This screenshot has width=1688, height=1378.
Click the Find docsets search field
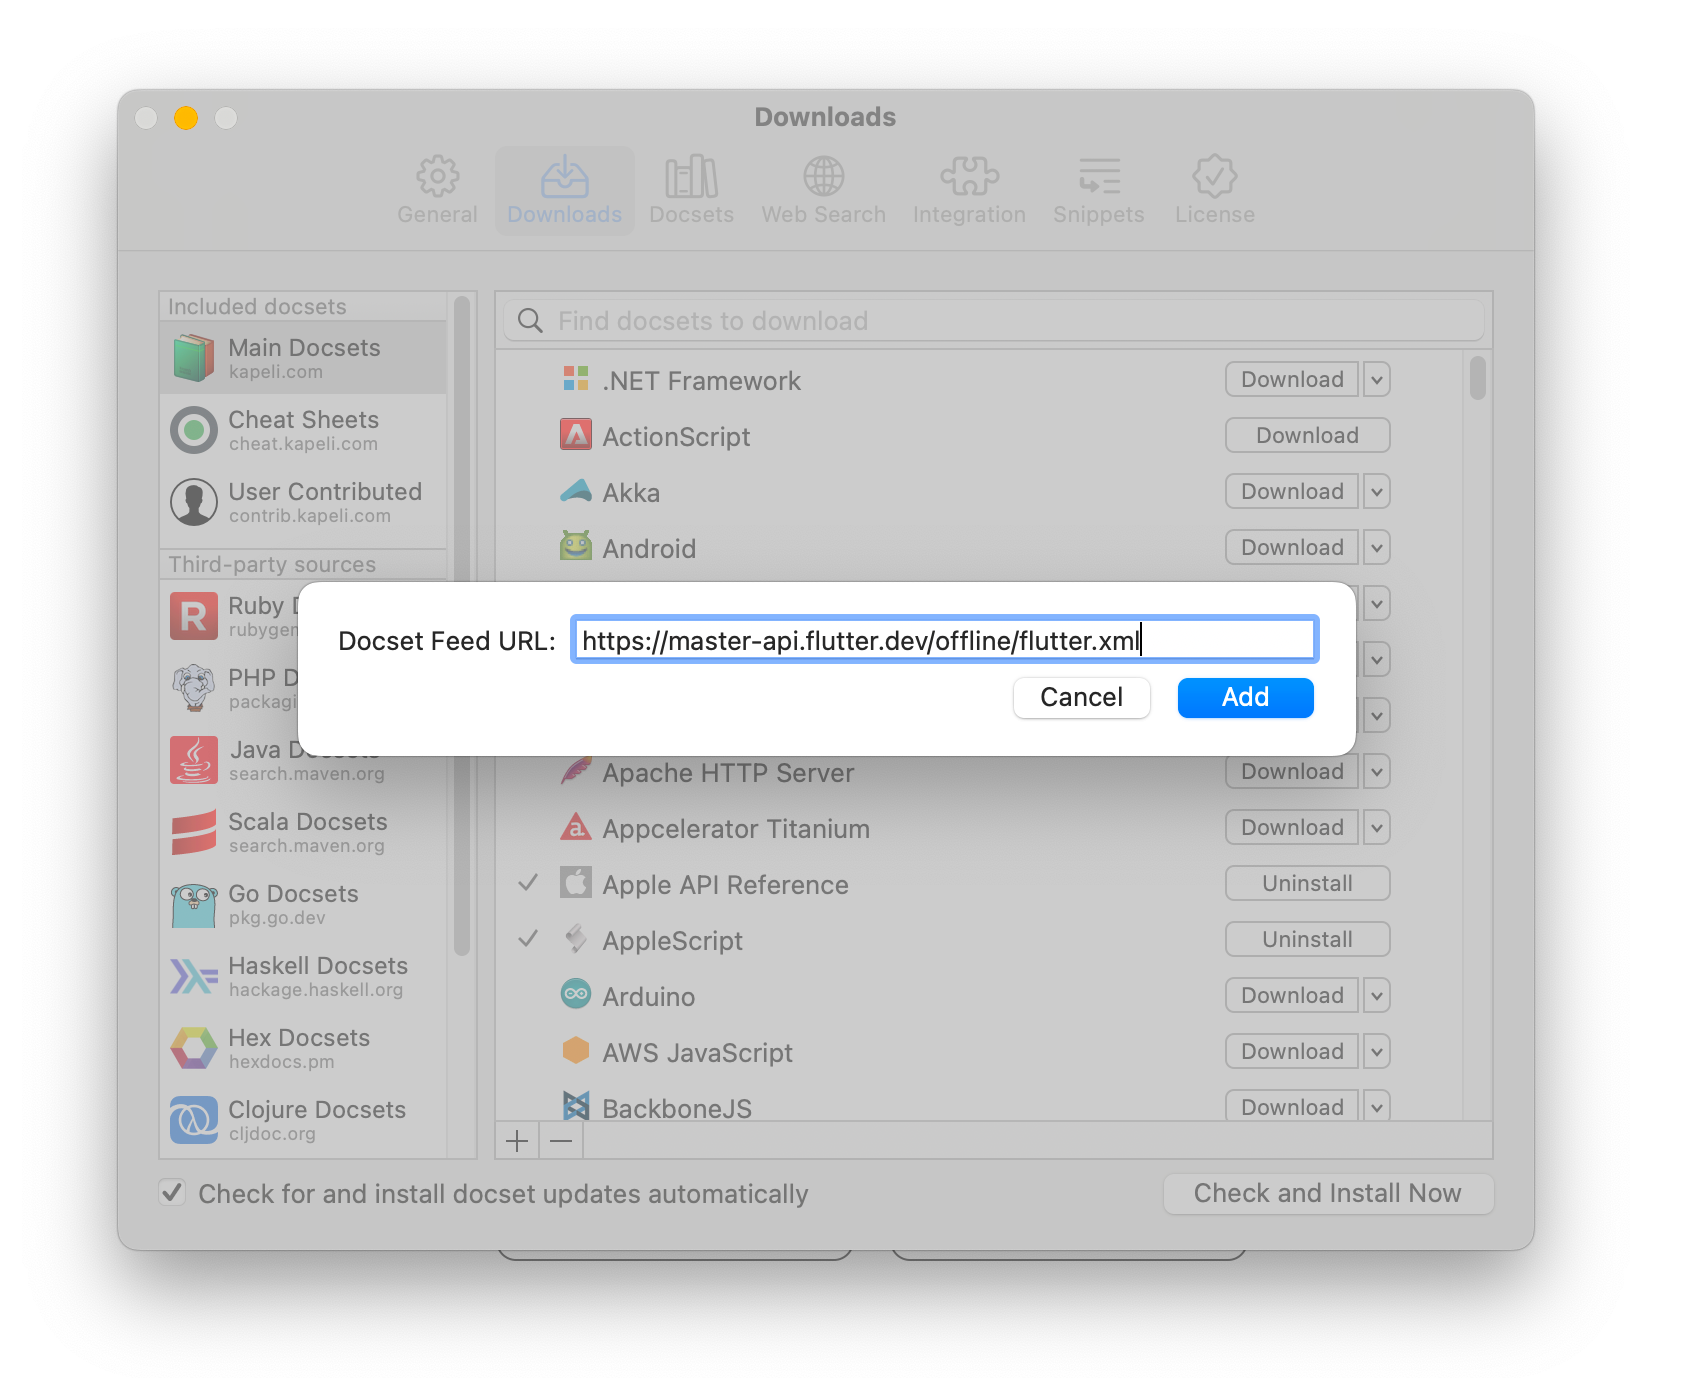pyautogui.click(x=993, y=321)
